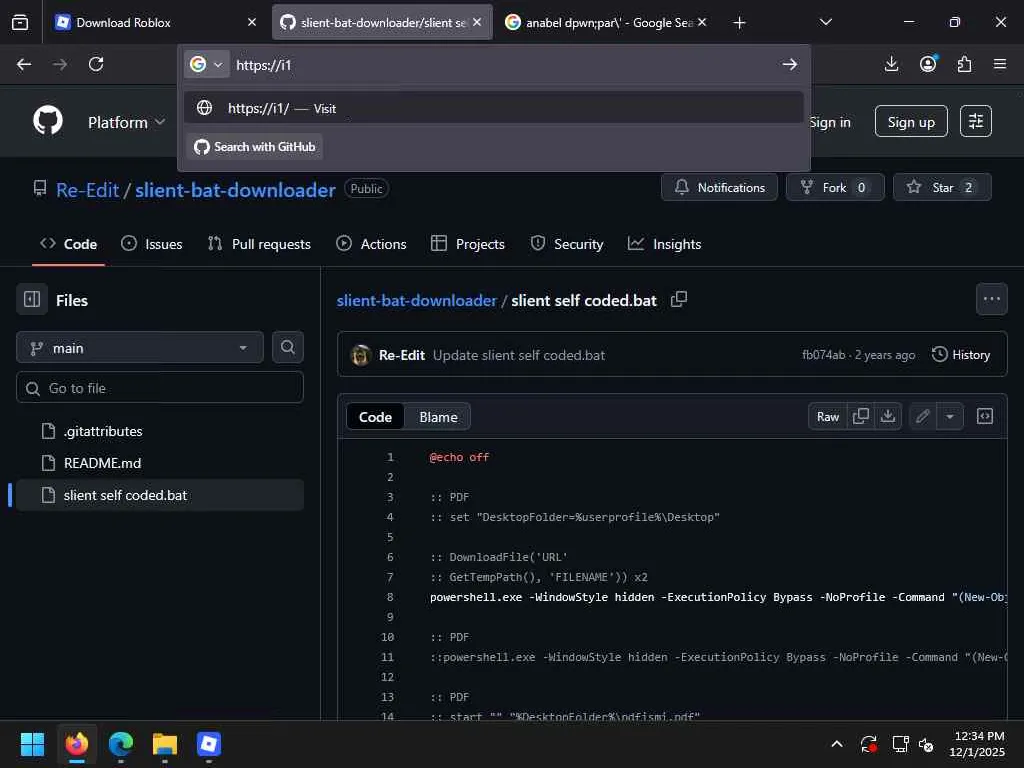Reload the current page

coord(96,64)
